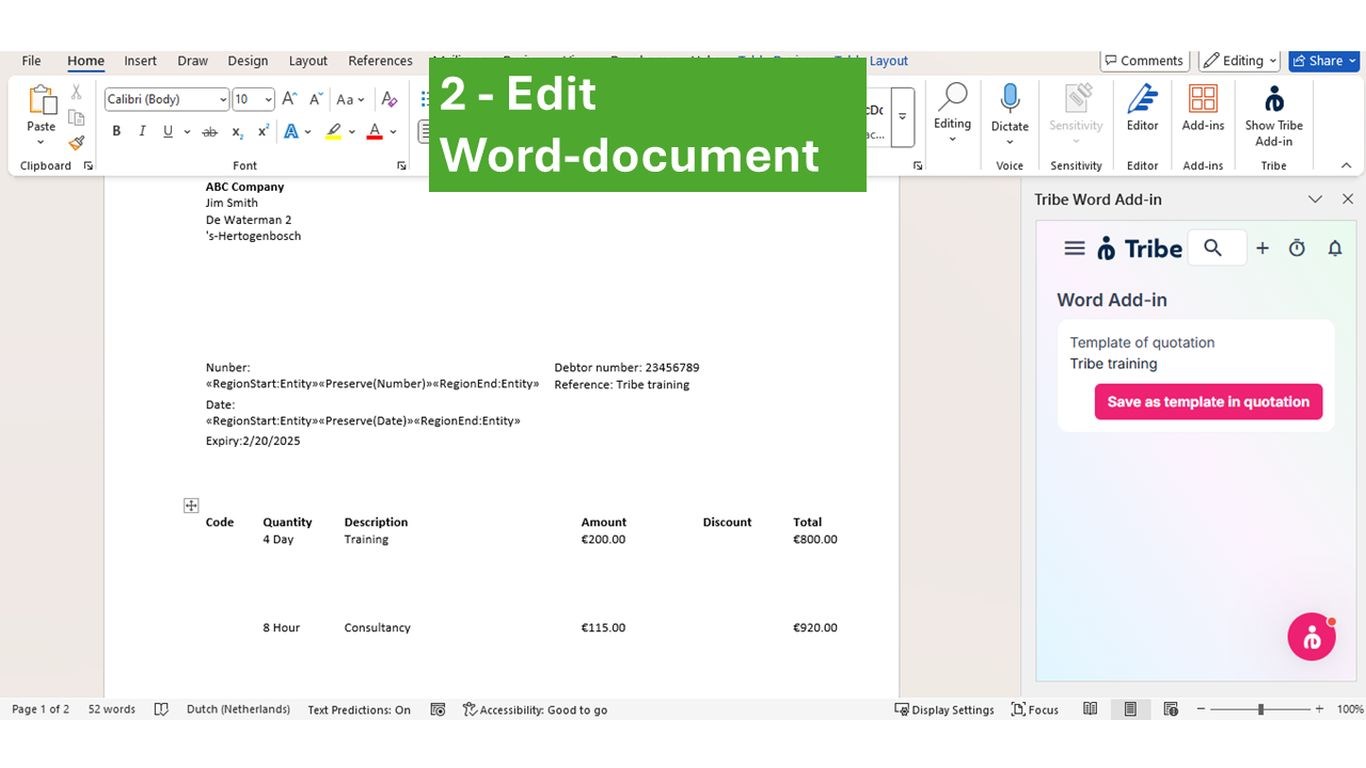Increase font size with Grow Font
The image size is (1366, 768).
[289, 99]
